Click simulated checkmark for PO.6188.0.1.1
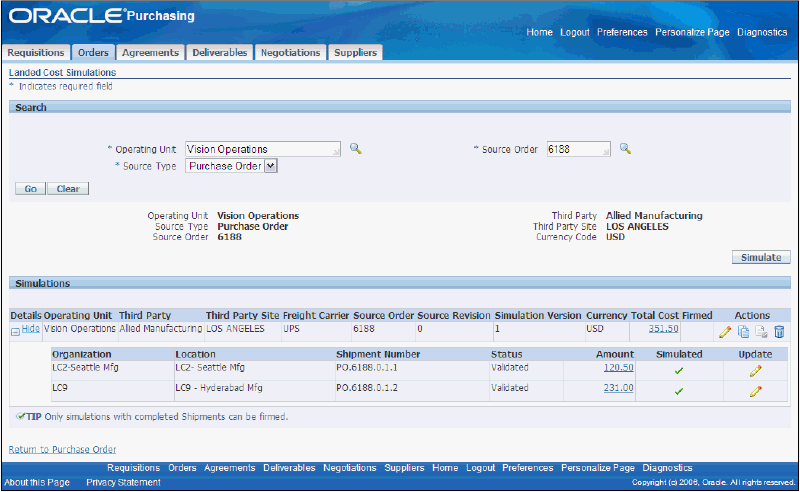This screenshot has width=800, height=492. tap(679, 371)
